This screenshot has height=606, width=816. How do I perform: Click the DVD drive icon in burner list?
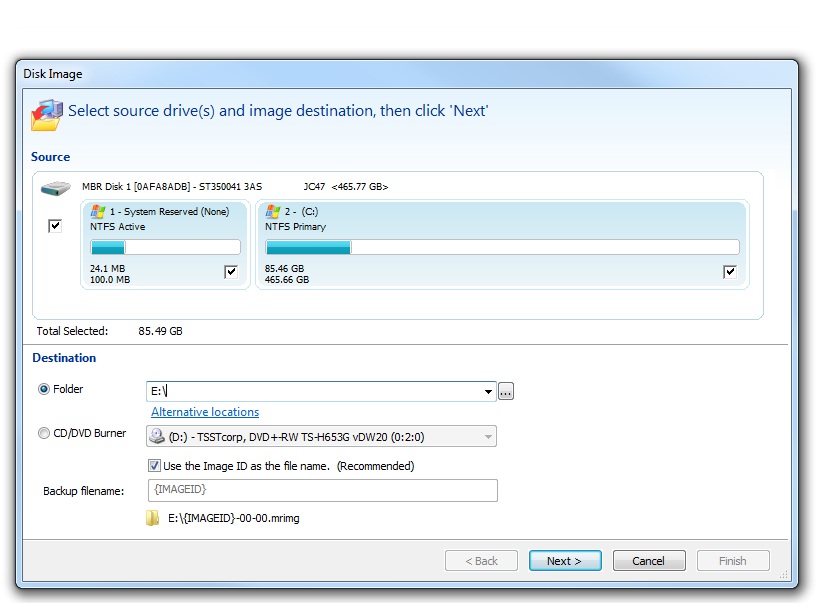point(157,436)
